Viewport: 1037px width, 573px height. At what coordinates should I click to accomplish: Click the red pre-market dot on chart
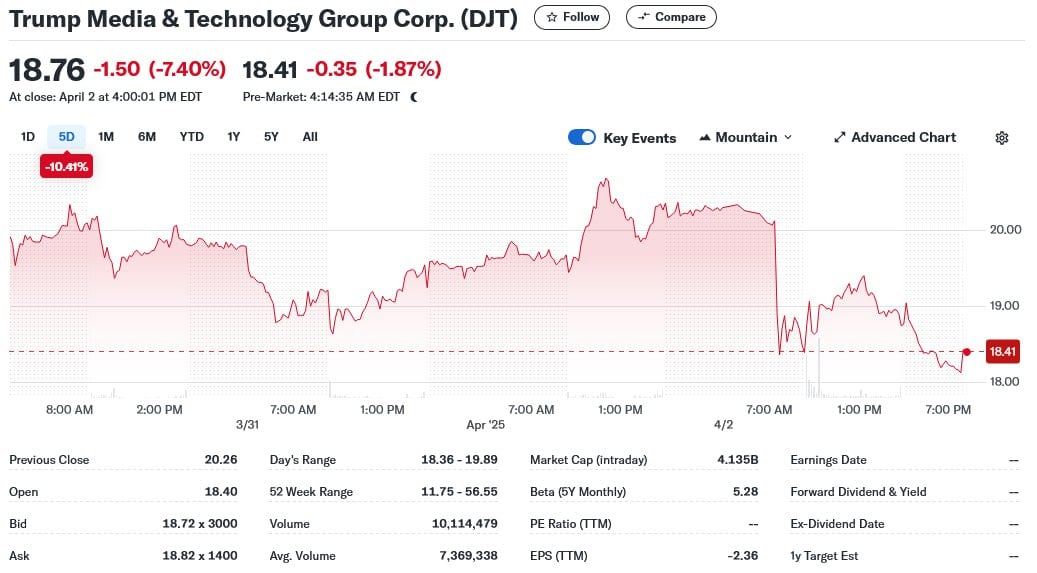[x=967, y=352]
